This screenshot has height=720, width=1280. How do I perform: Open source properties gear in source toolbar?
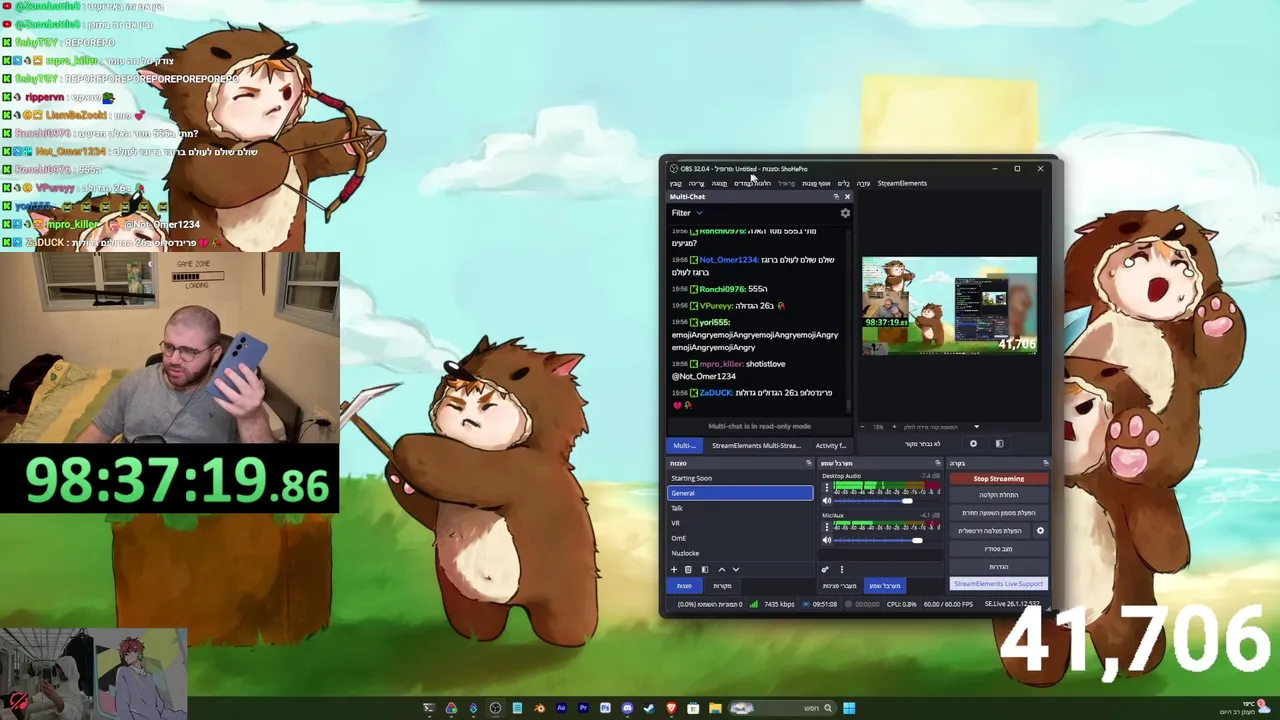pyautogui.click(x=973, y=443)
